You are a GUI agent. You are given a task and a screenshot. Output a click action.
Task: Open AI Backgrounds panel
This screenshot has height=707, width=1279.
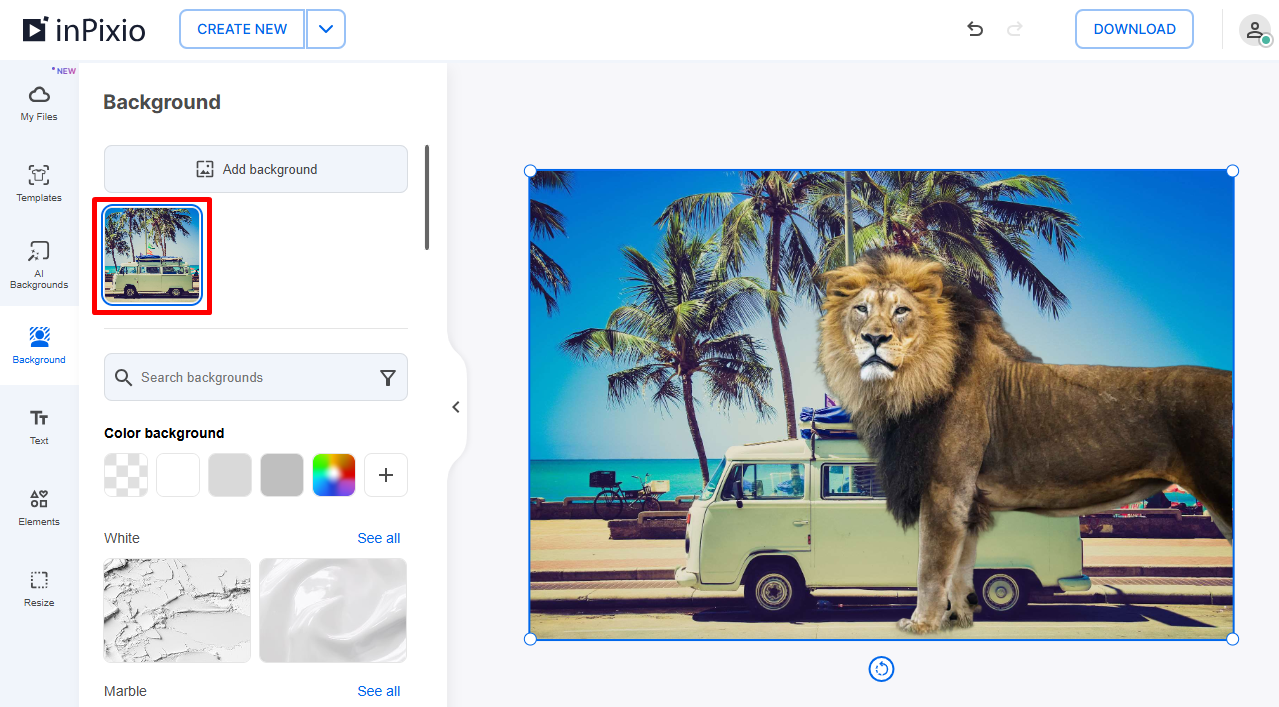click(38, 263)
